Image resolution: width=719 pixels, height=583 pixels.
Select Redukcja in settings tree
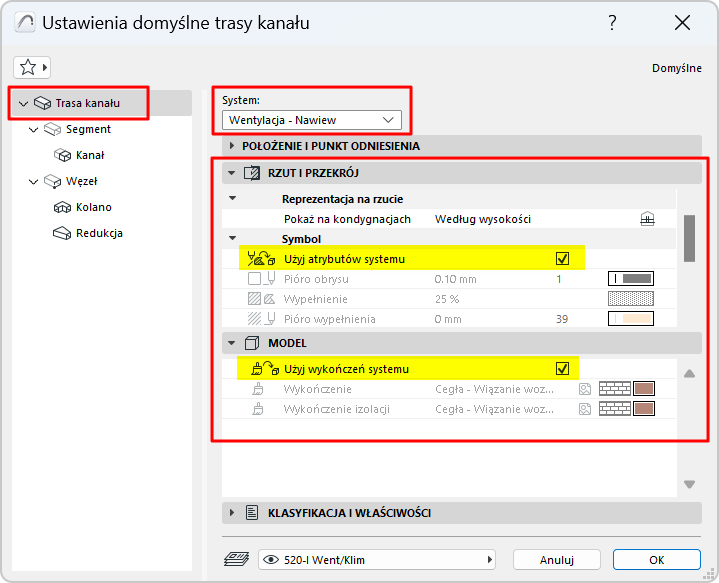pos(100,233)
